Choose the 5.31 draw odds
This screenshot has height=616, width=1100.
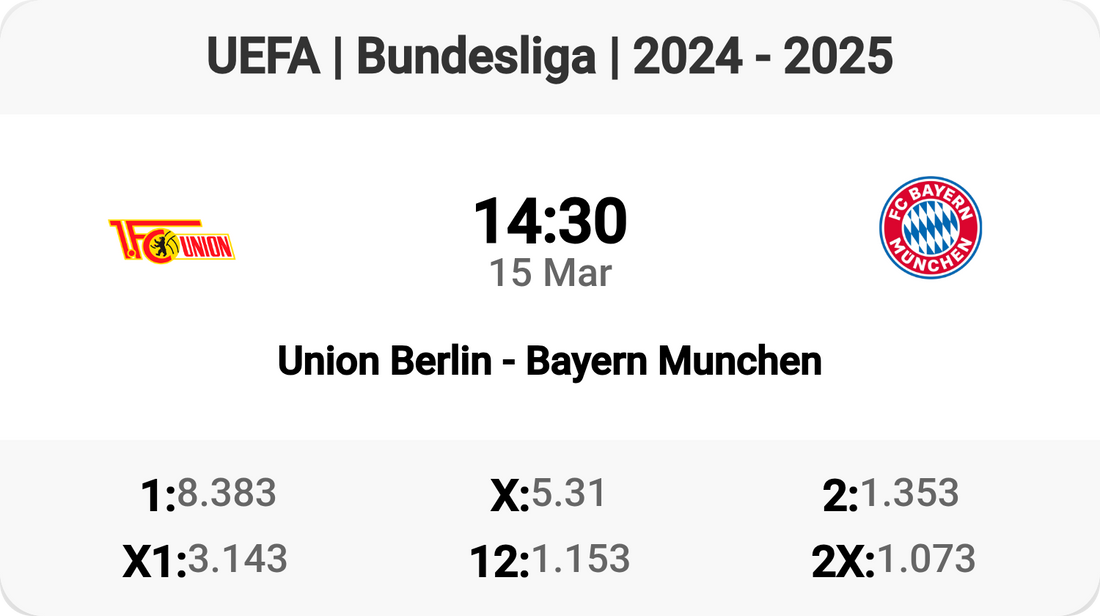click(x=568, y=493)
